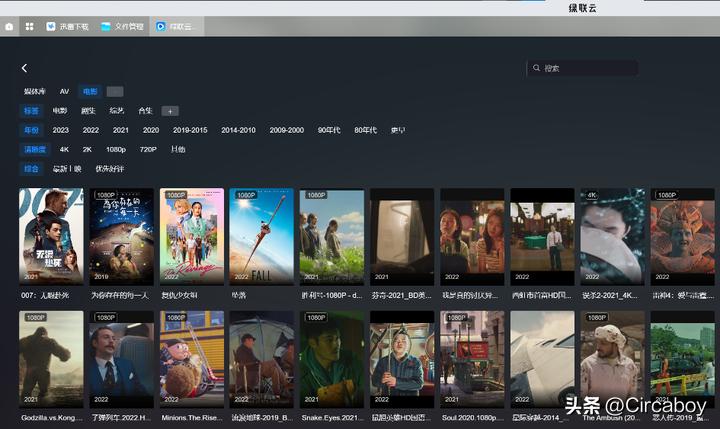Click the search input field
The image size is (720, 429).
tap(582, 68)
